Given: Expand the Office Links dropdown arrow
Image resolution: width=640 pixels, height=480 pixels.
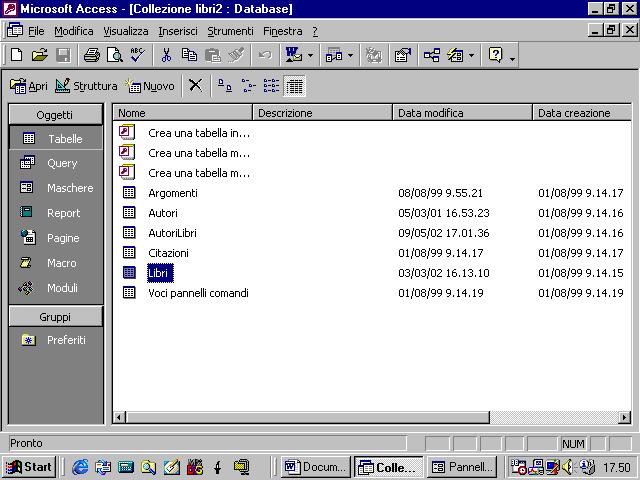Looking at the screenshot, I should point(310,55).
